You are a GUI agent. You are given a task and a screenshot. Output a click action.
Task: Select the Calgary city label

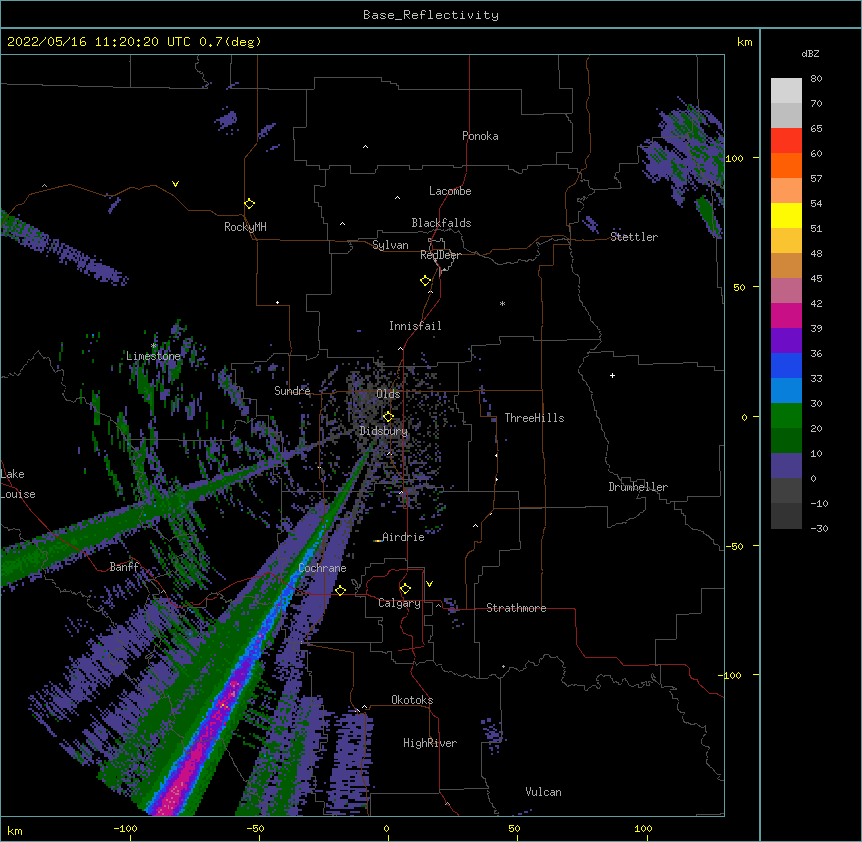(399, 603)
